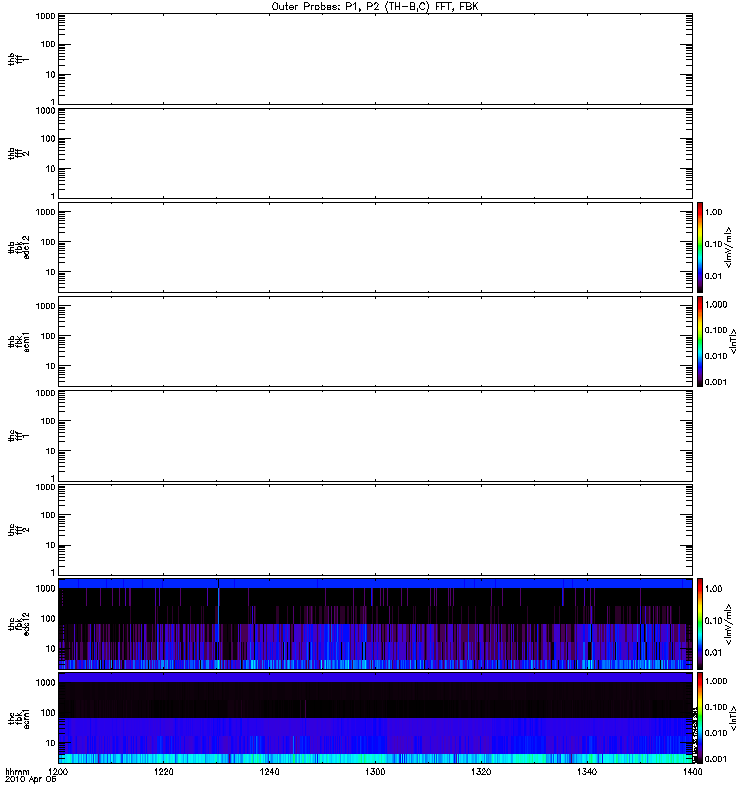This screenshot has height=800, width=750.
Task: Click the empty thb fff 2 plot panel
Action: pos(375,153)
